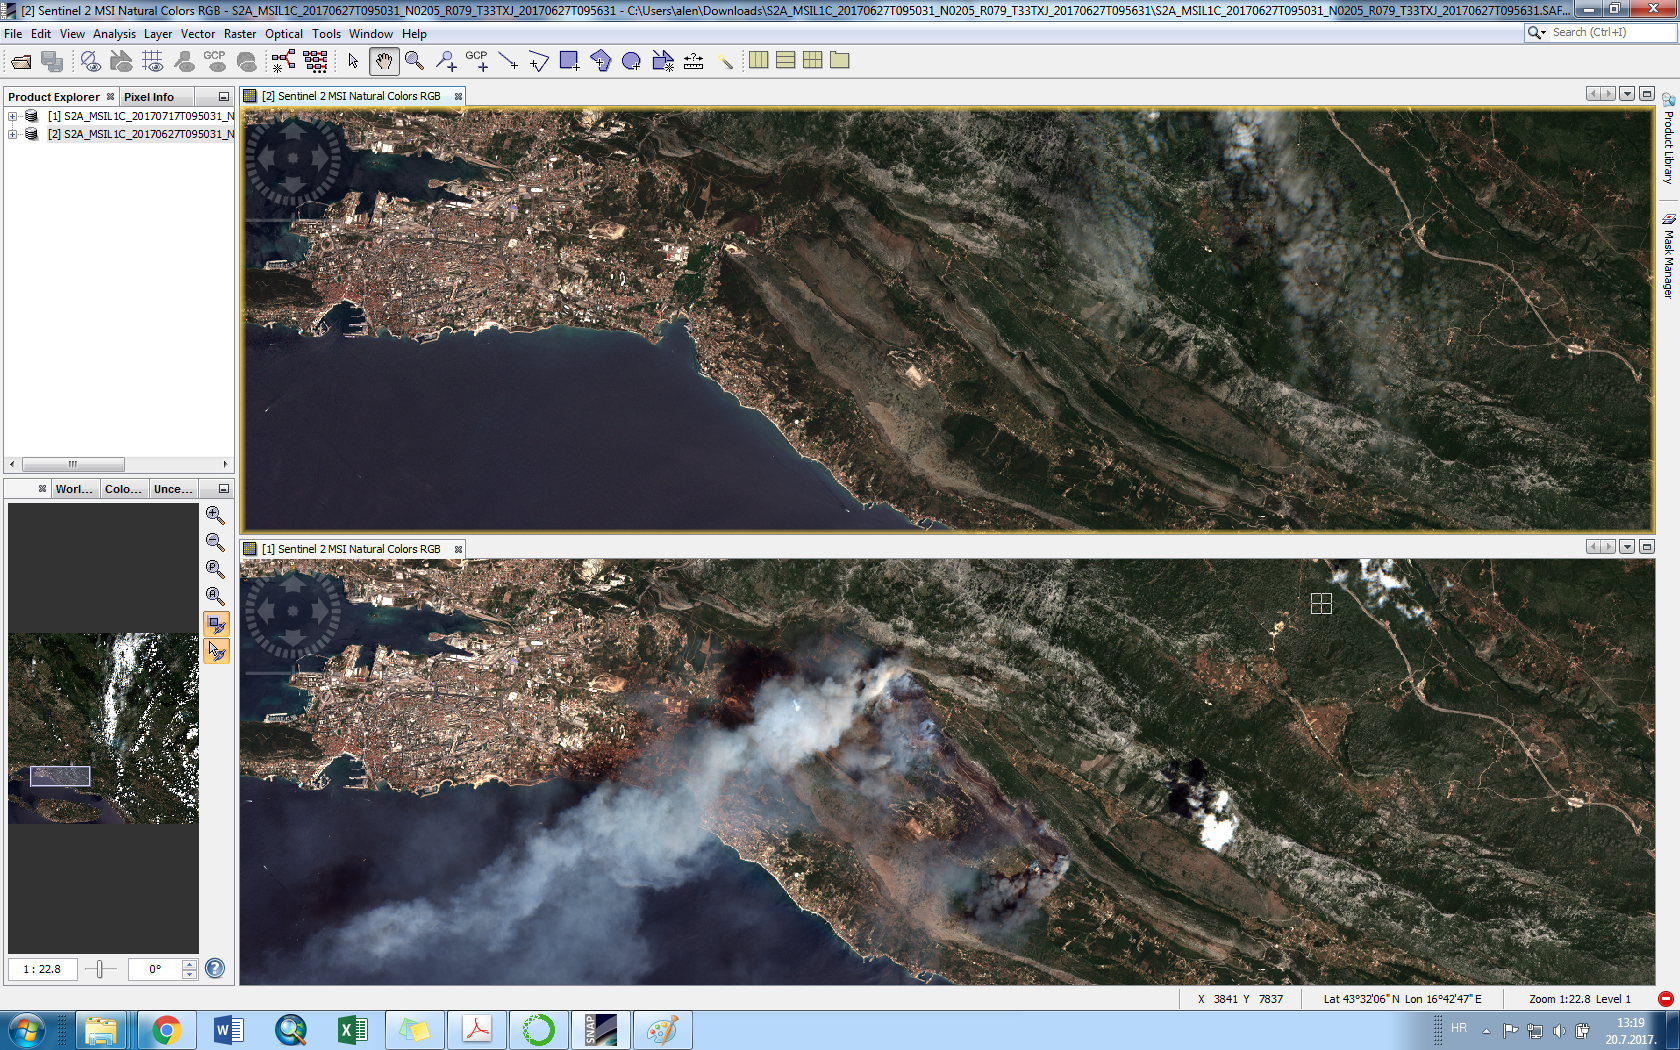The image size is (1680, 1050).
Task: Open window list dropdown for top view
Action: (1627, 94)
